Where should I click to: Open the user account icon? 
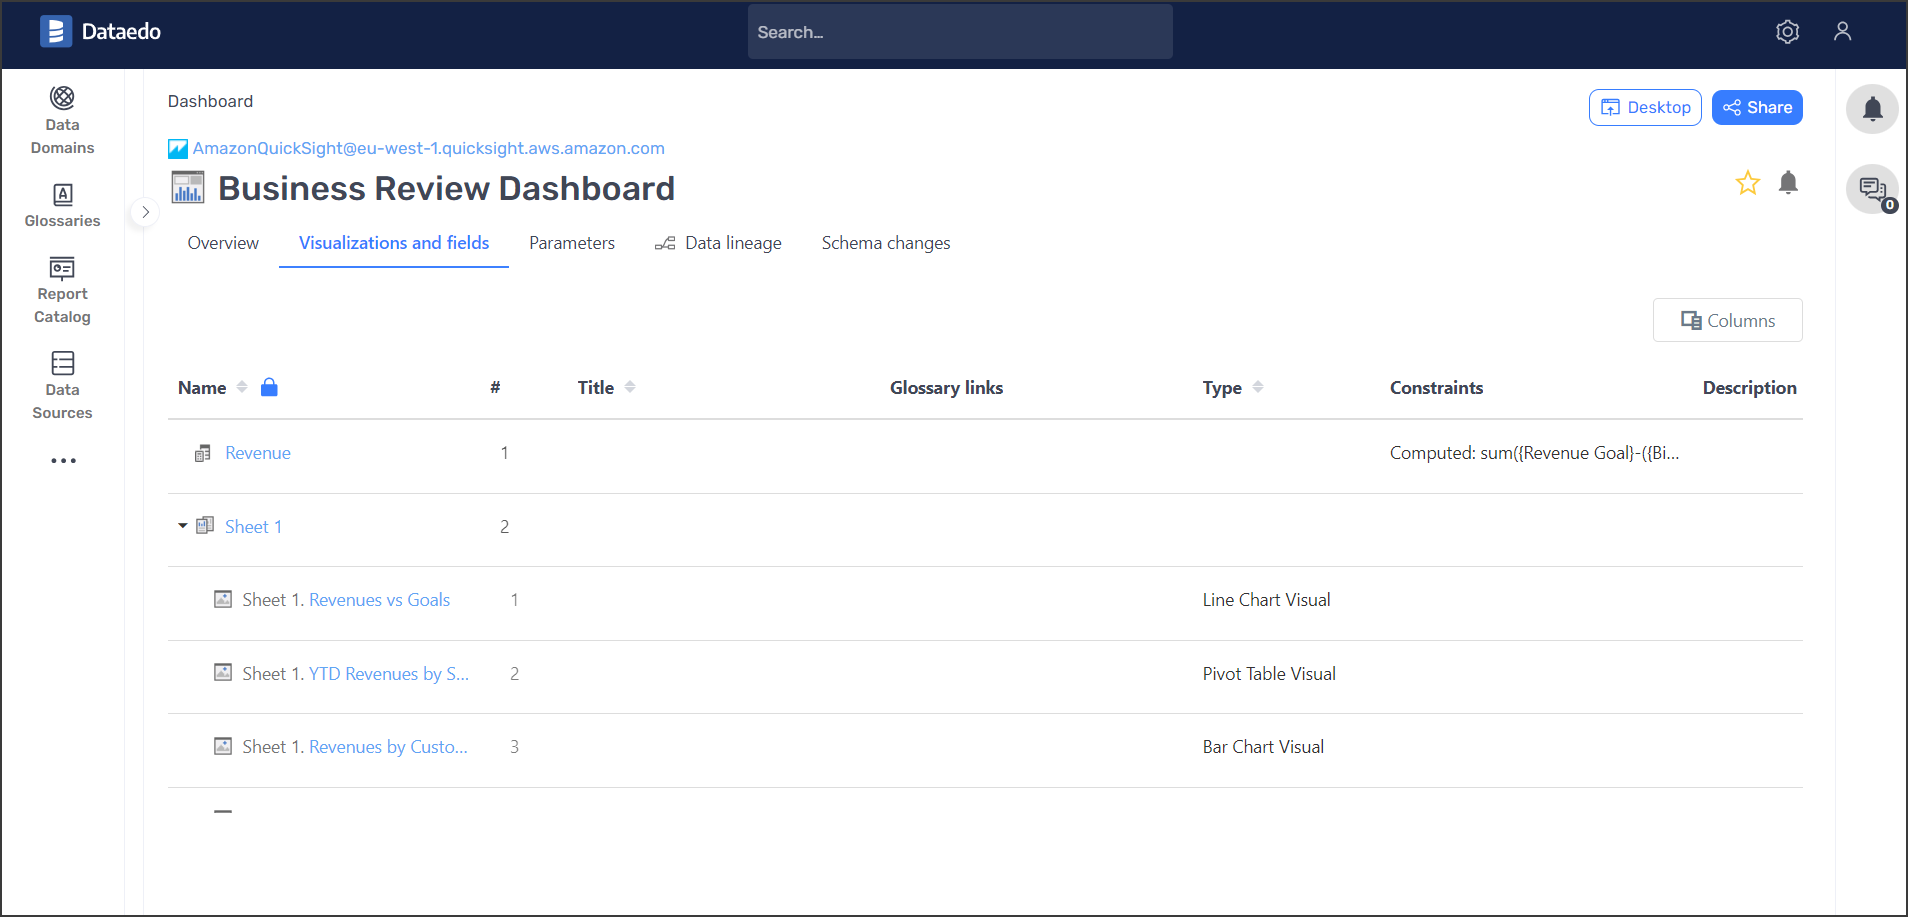[x=1842, y=32]
